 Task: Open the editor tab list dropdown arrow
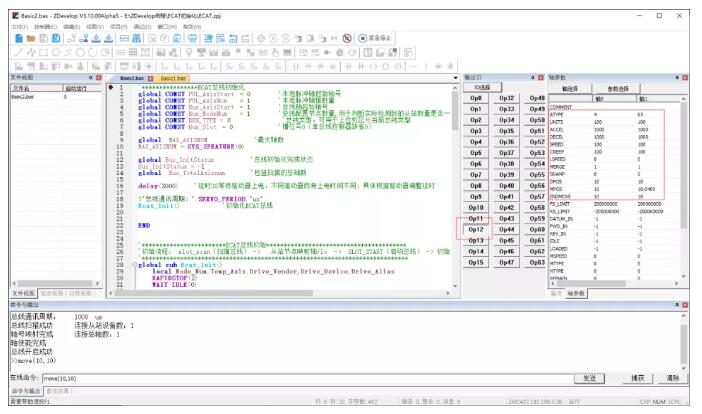tap(455, 78)
